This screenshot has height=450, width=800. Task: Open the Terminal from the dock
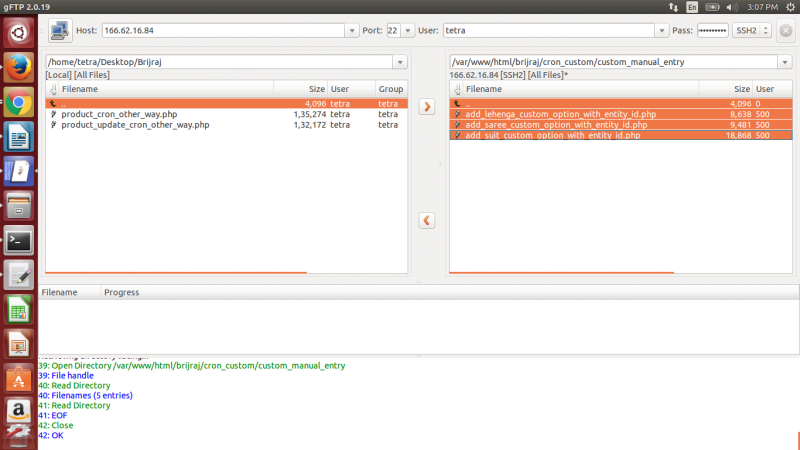coord(19,241)
